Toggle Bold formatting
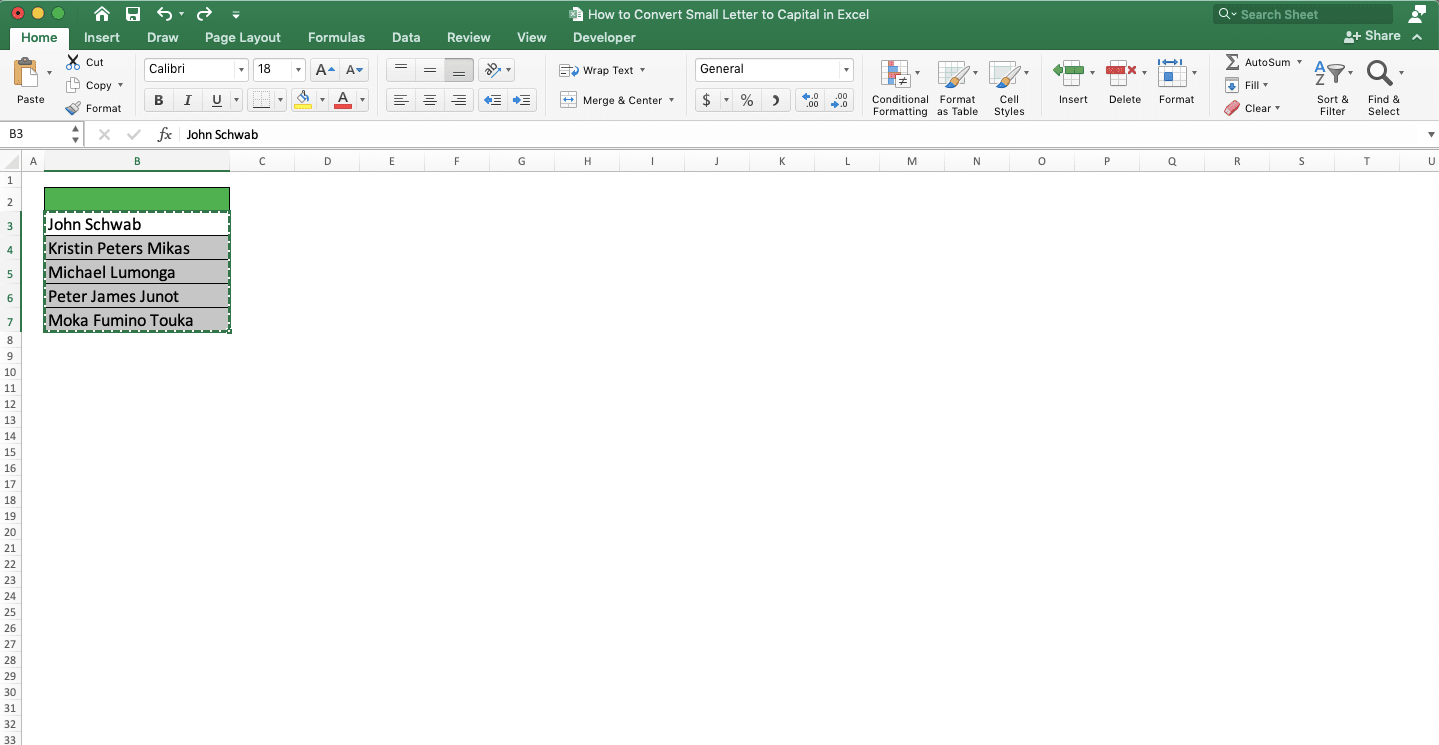The height and width of the screenshot is (745, 1439). coord(159,100)
